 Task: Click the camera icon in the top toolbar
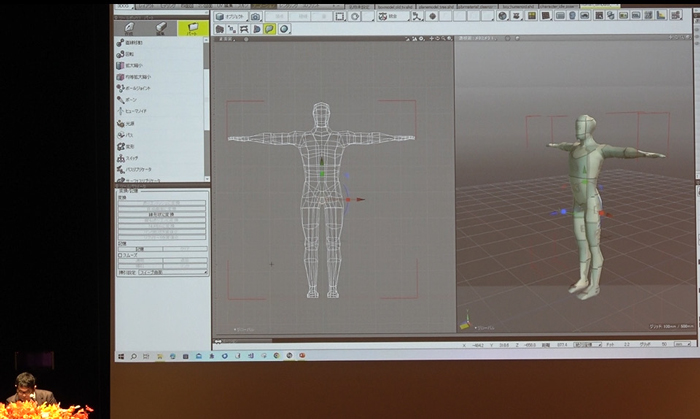(256, 17)
